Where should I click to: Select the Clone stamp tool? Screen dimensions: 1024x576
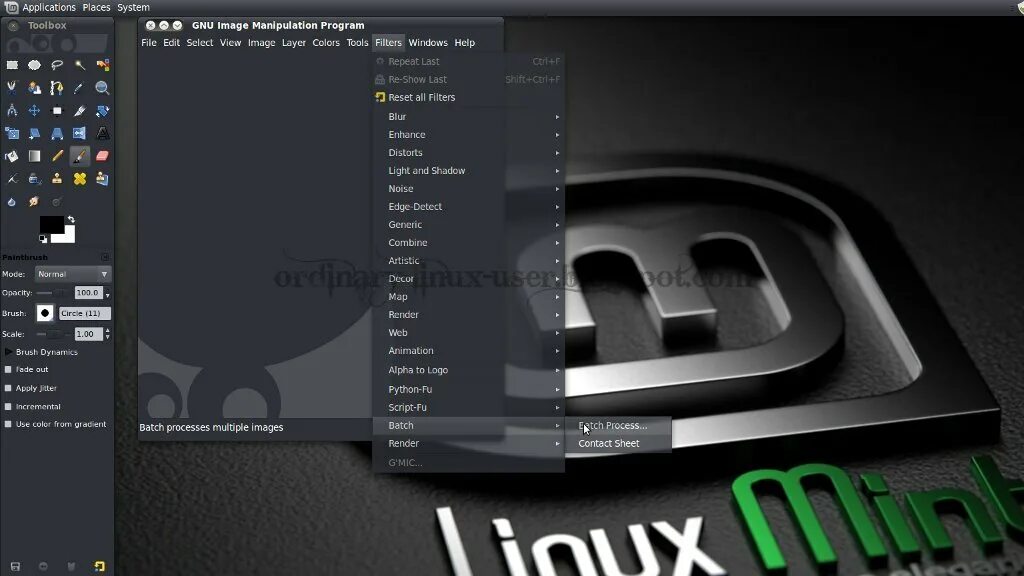click(x=57, y=178)
